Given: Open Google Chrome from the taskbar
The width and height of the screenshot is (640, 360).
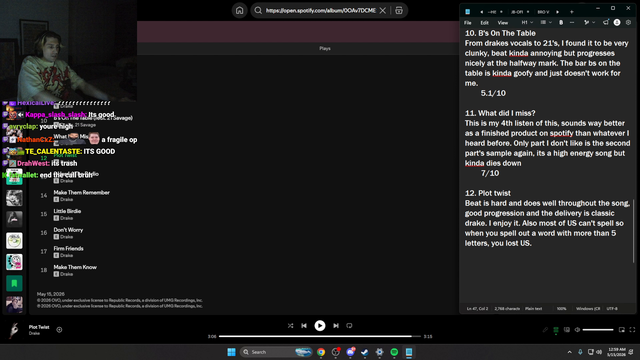Looking at the screenshot, I should (x=321, y=352).
